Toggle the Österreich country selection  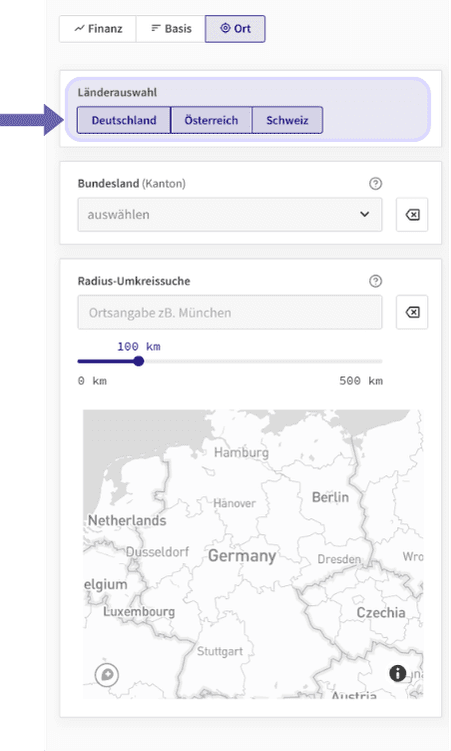[211, 120]
